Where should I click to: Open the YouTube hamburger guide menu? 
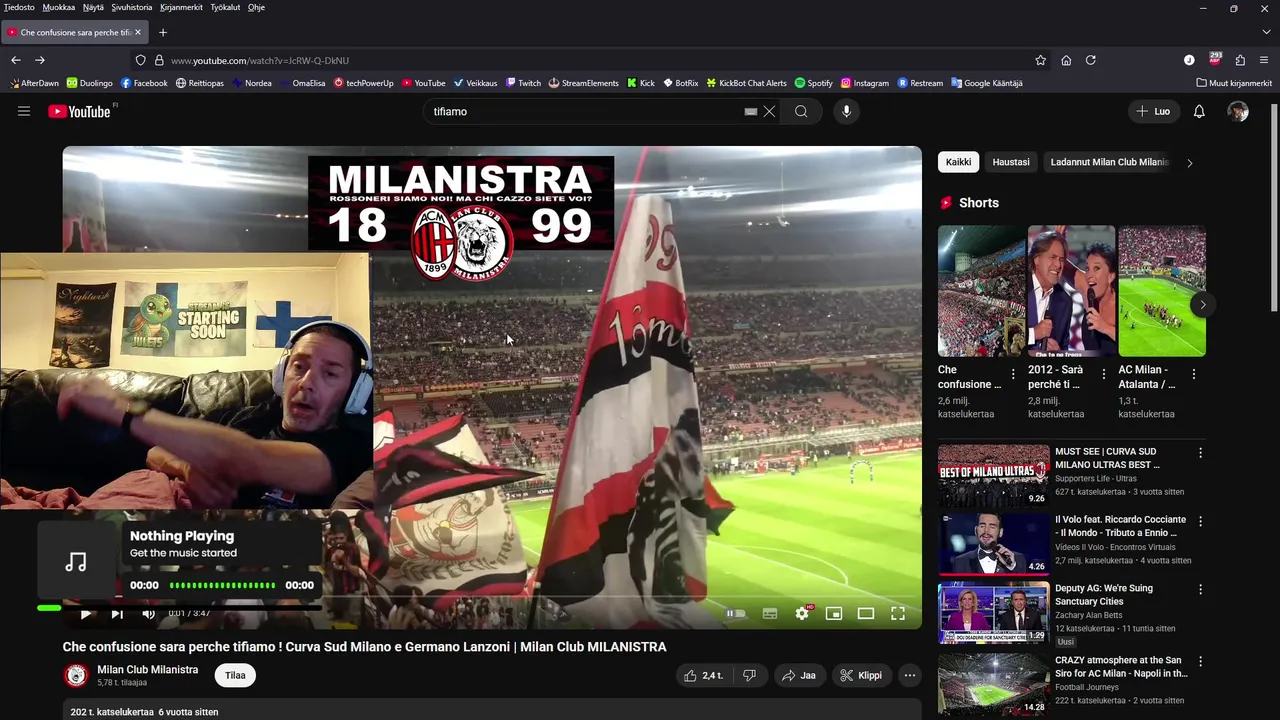pos(24,111)
